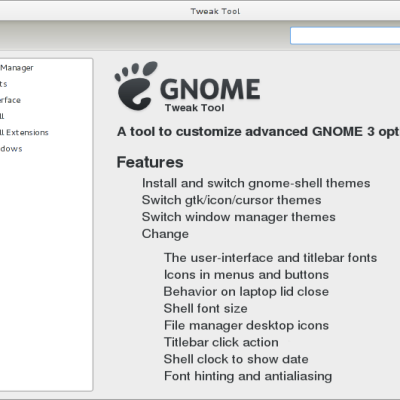
Task: Click the 'Features' heading
Action: [150, 162]
